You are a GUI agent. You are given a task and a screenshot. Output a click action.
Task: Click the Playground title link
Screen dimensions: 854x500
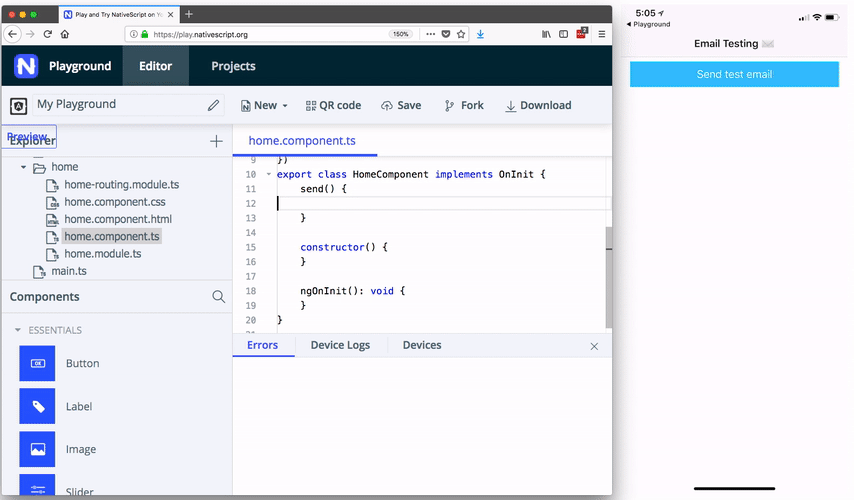(80, 66)
